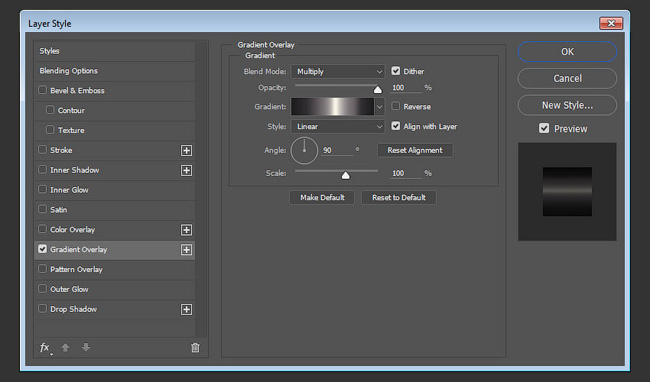This screenshot has width=650, height=382.
Task: Enable the Bevel & Emboss checkbox
Action: (42, 90)
